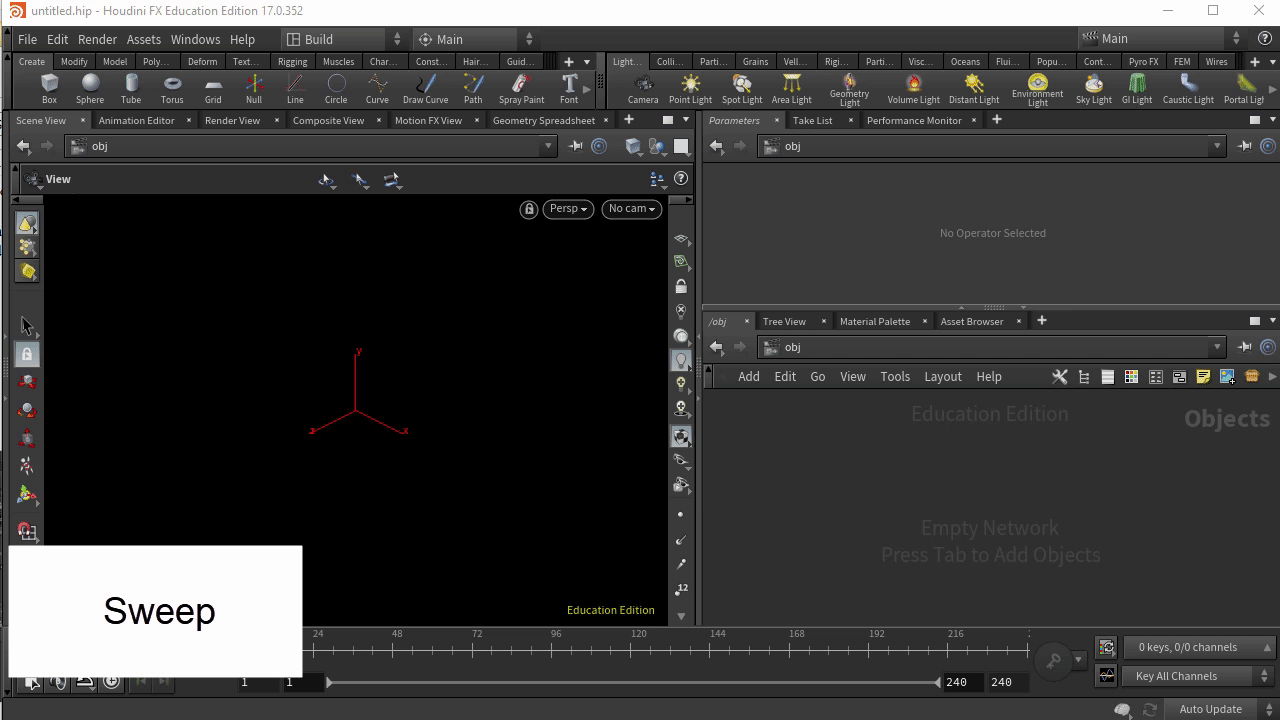Click Auto Update in status bar

coord(1210,709)
